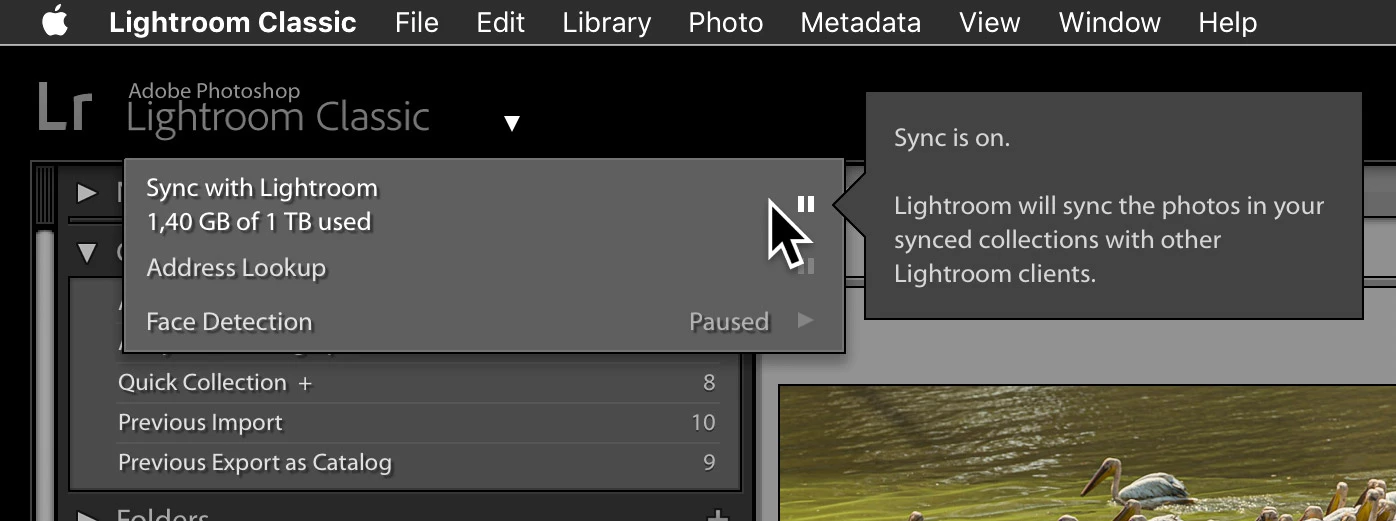Select the pelican photo preview
This screenshot has width=1396, height=521.
point(1087,453)
